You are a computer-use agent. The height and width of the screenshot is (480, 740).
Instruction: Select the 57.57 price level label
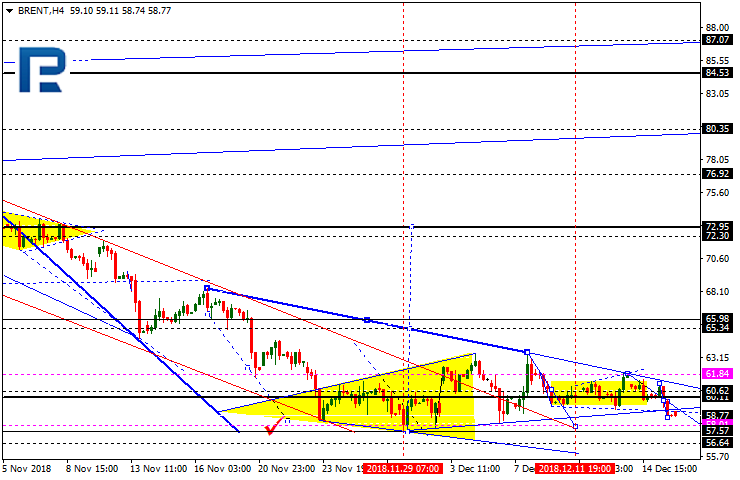pyautogui.click(x=717, y=431)
